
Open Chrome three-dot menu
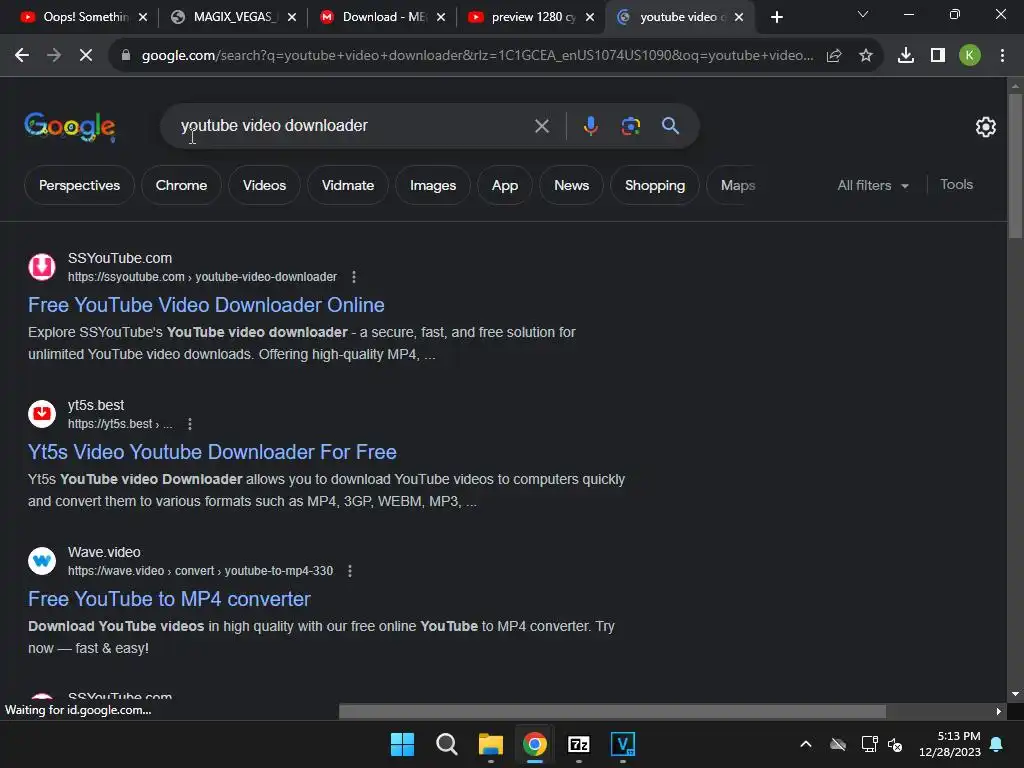(x=1002, y=56)
